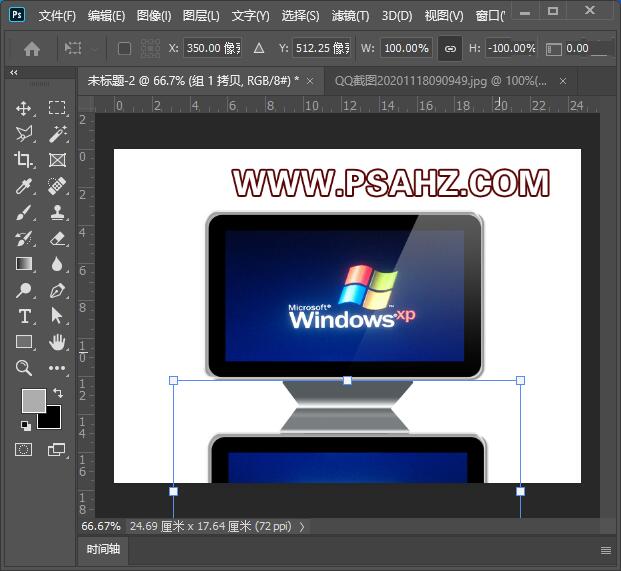Select the Magic Wand tool
The image size is (621, 571).
pos(57,134)
